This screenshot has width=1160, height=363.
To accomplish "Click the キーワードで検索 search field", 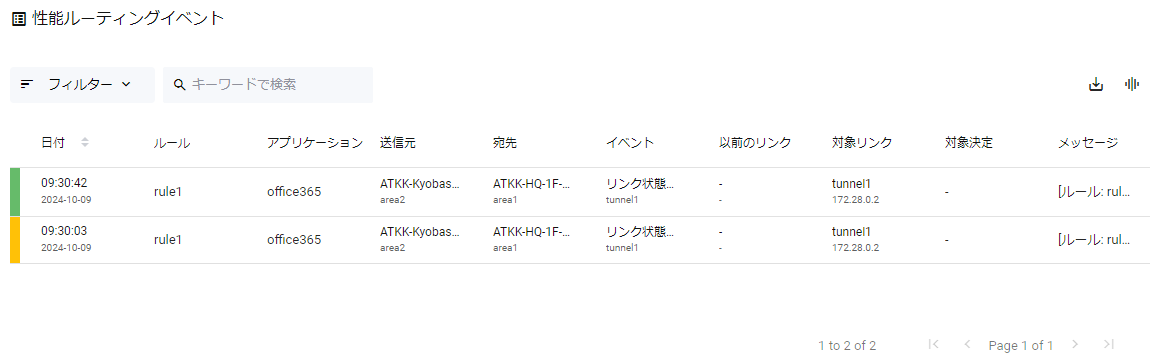I will (268, 85).
